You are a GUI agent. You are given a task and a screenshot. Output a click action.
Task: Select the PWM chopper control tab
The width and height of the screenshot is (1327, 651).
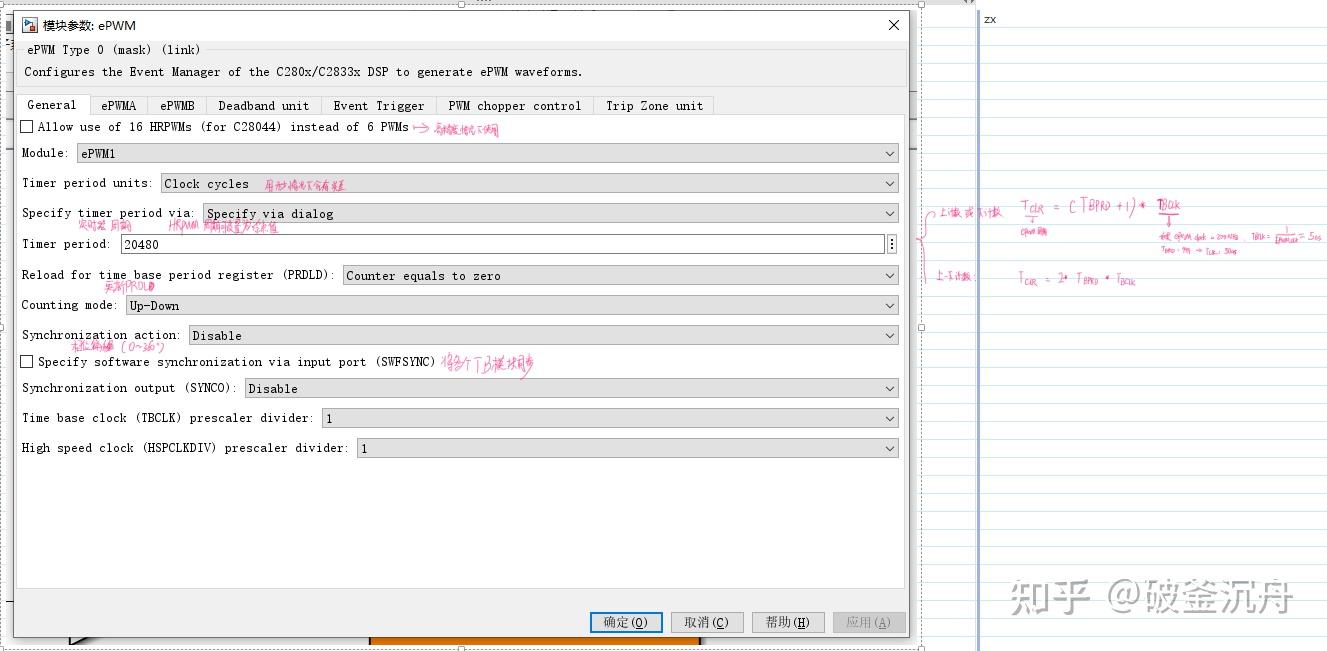(x=514, y=105)
